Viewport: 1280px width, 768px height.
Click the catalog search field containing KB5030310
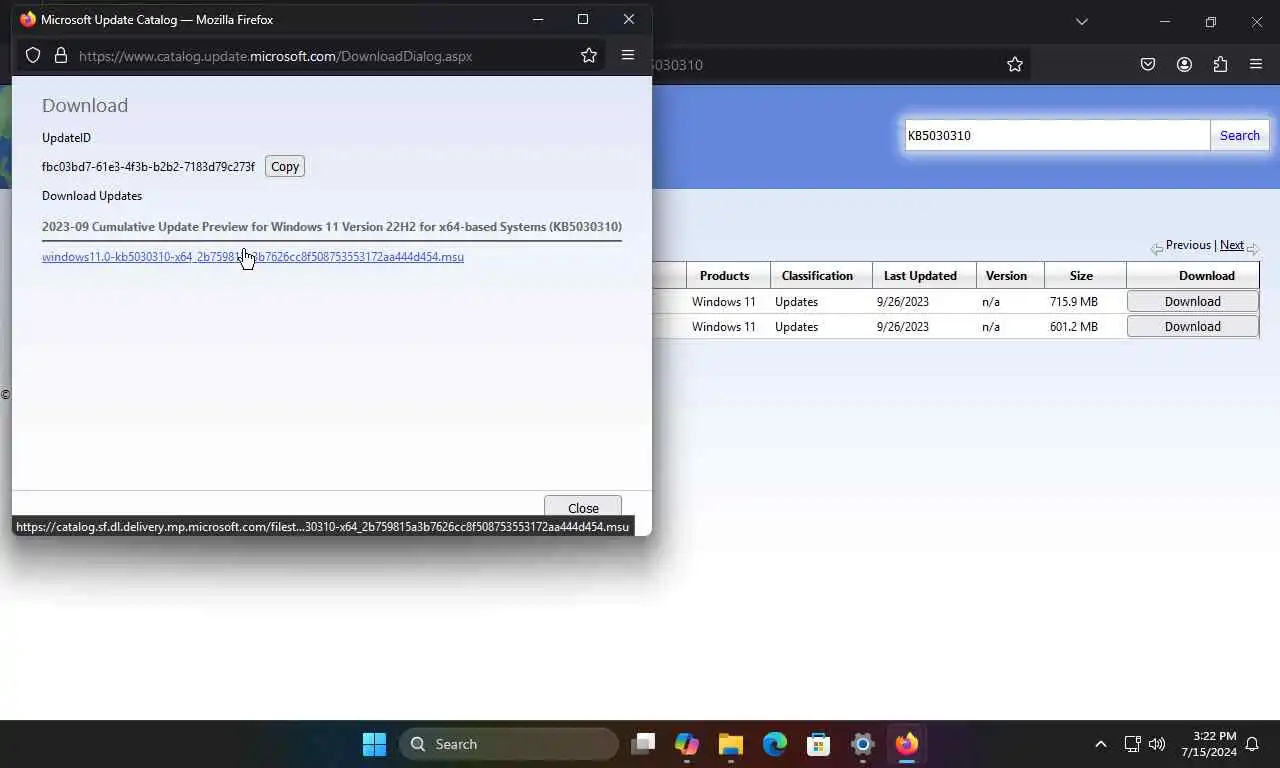point(1057,135)
